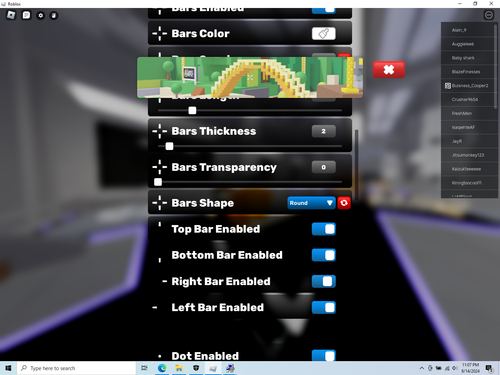Click the avatar icon beside Buisness_Cooper2
Screen dimensions: 500x375
coord(448,86)
